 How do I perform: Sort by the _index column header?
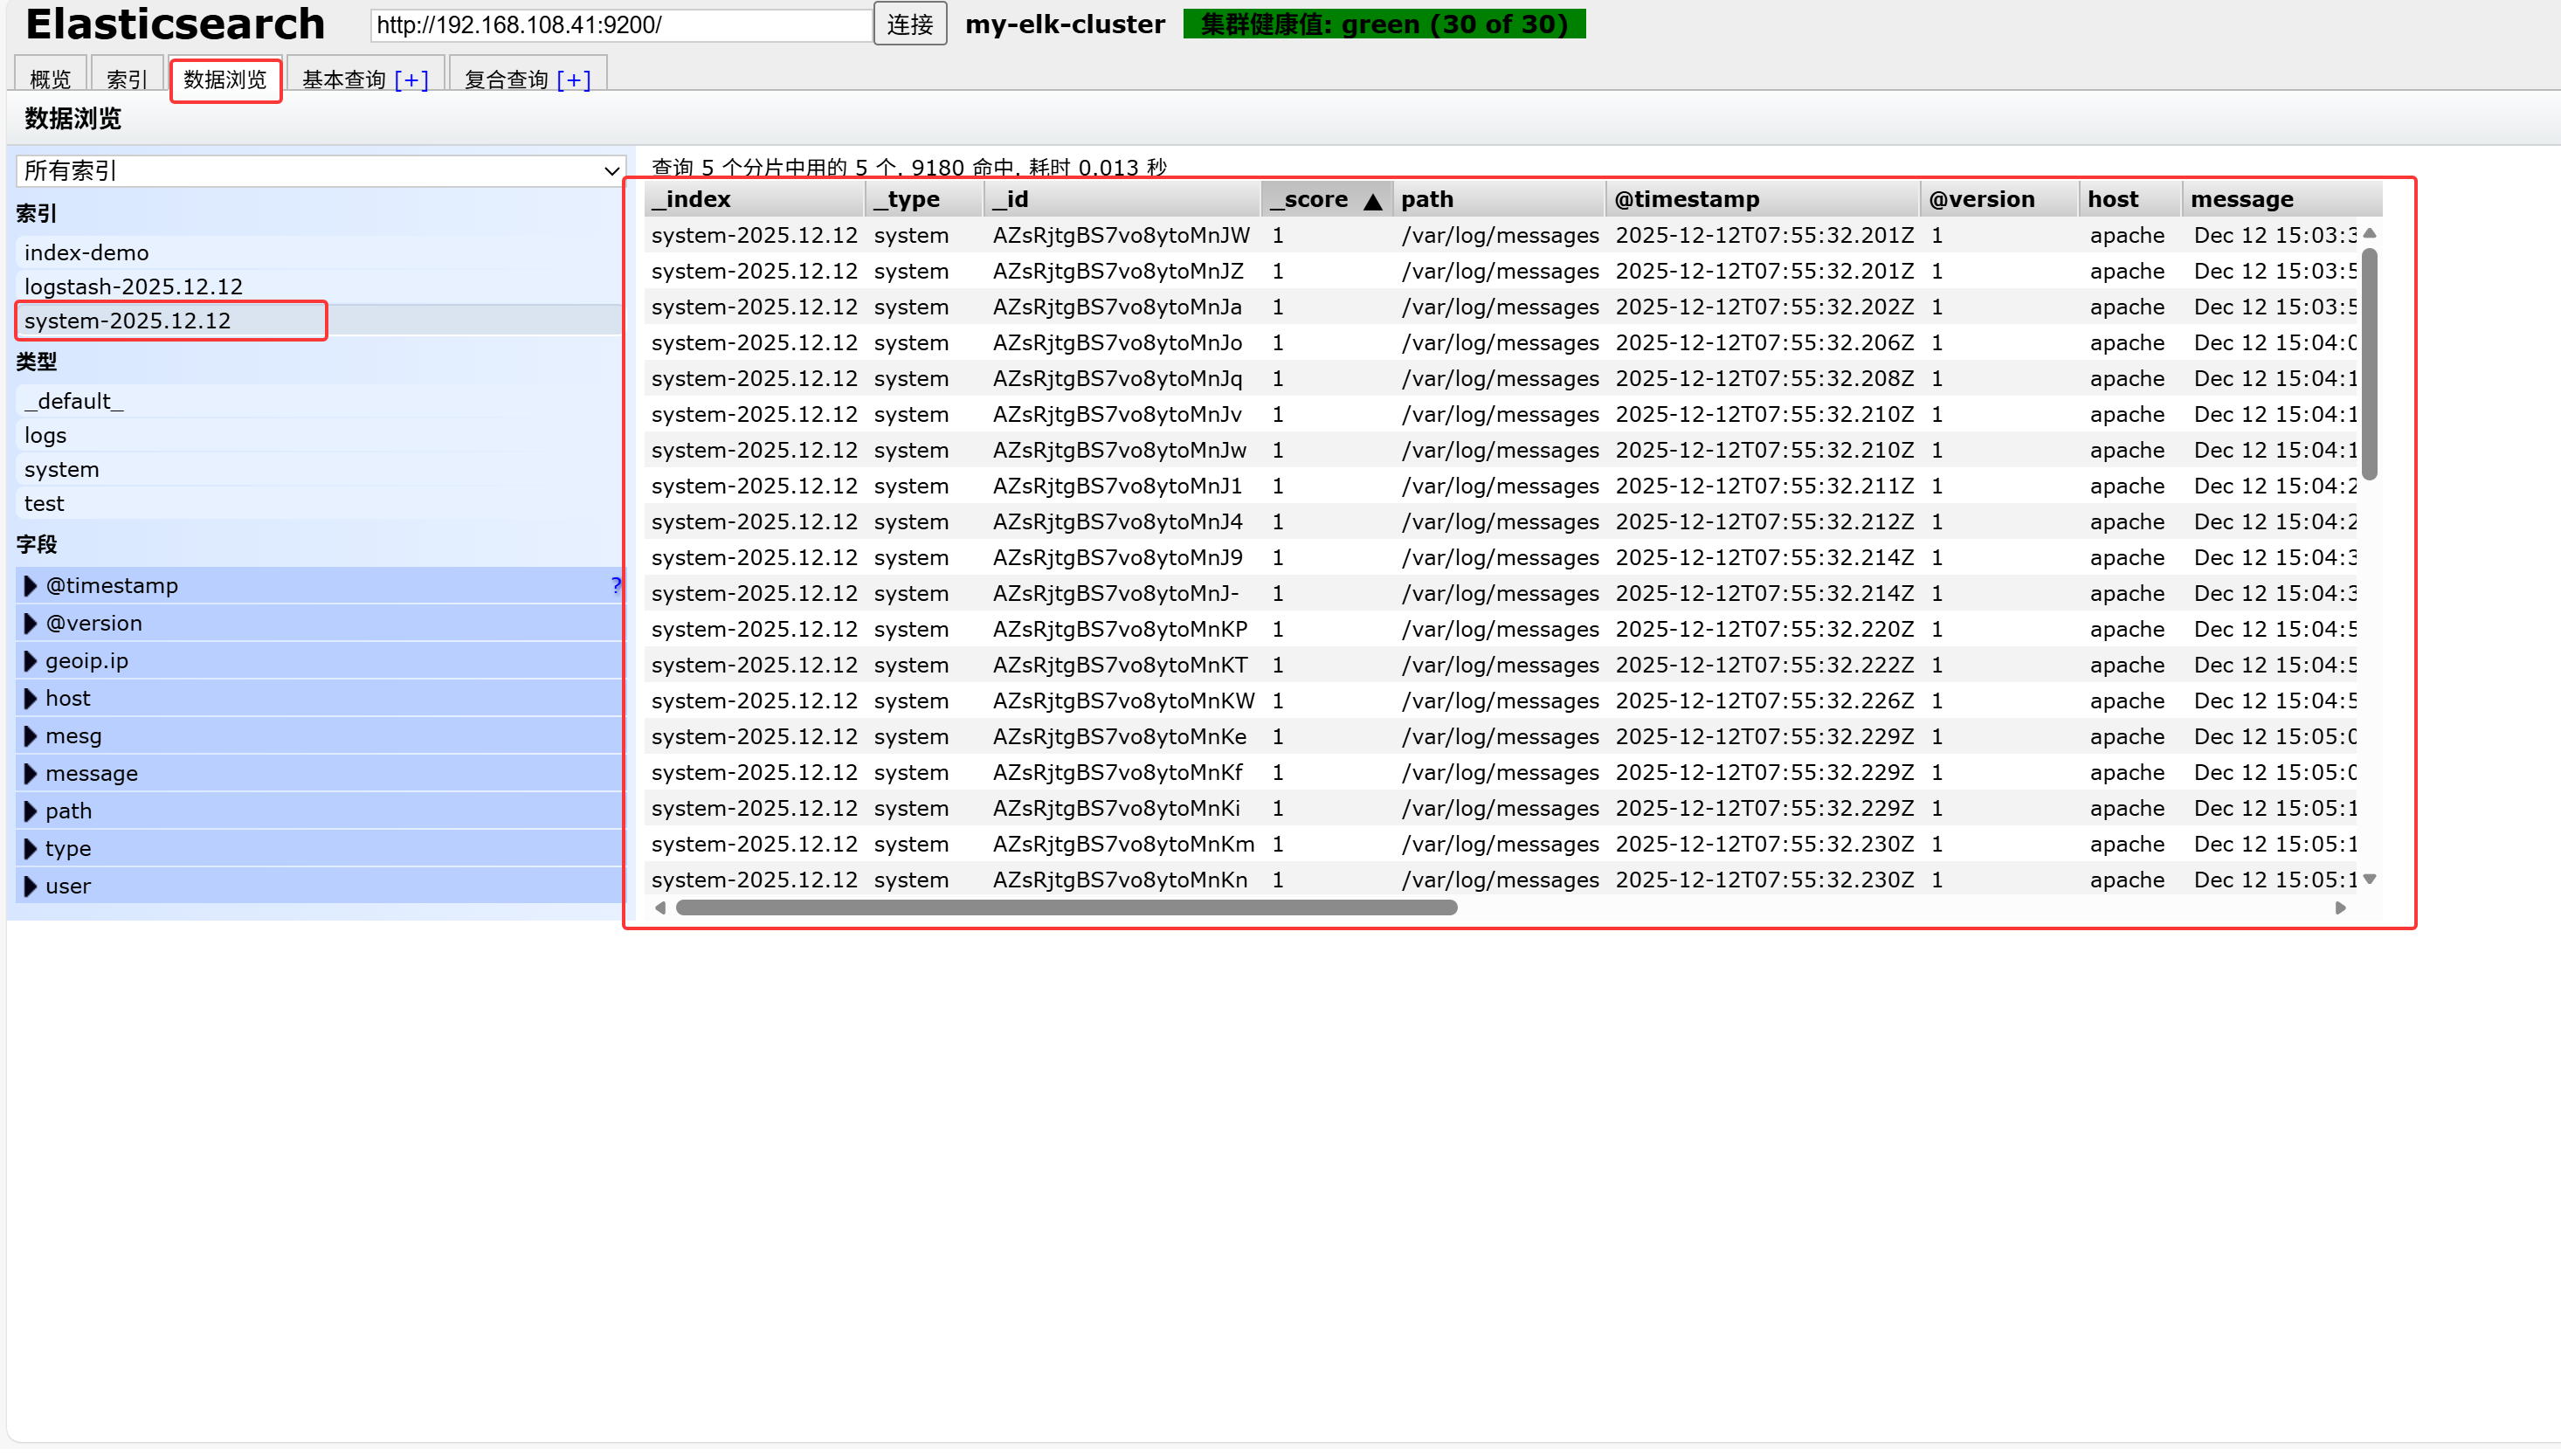(754, 199)
